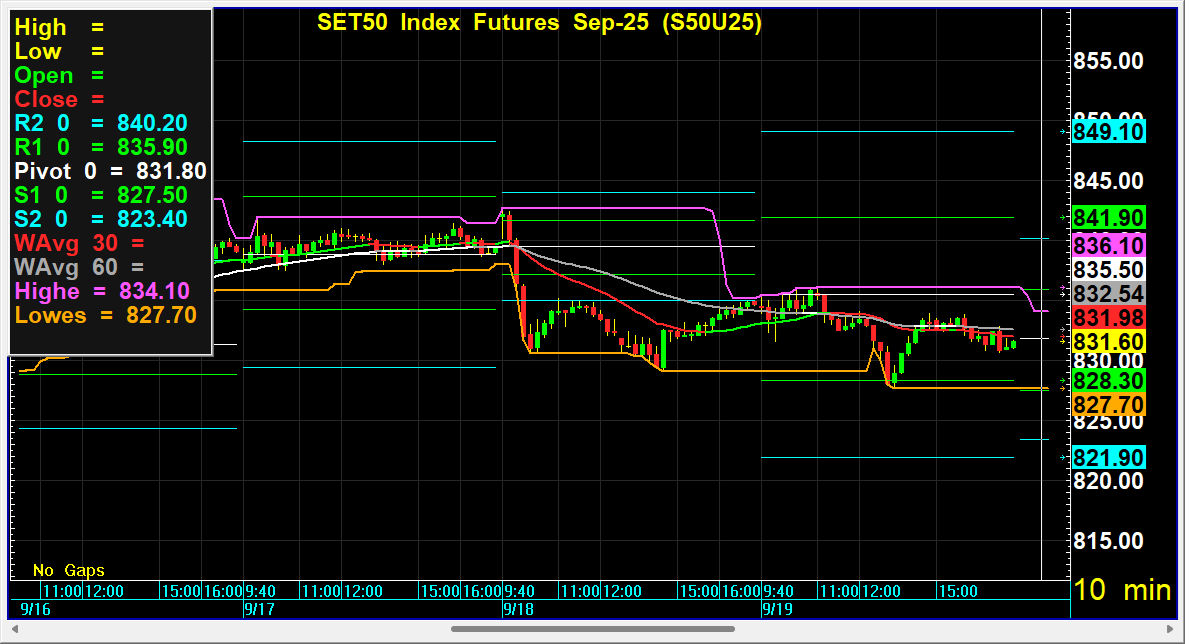The width and height of the screenshot is (1185, 644).
Task: Click the 815.00 price axis label
Action: tap(1109, 541)
